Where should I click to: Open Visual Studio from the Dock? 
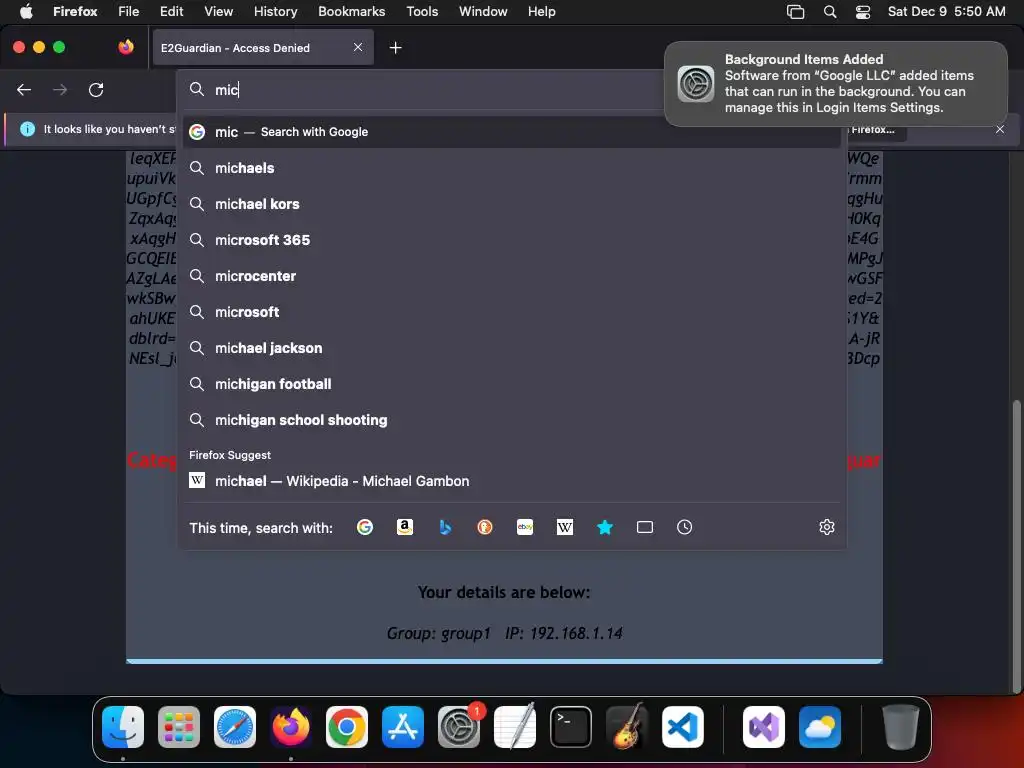click(x=763, y=727)
